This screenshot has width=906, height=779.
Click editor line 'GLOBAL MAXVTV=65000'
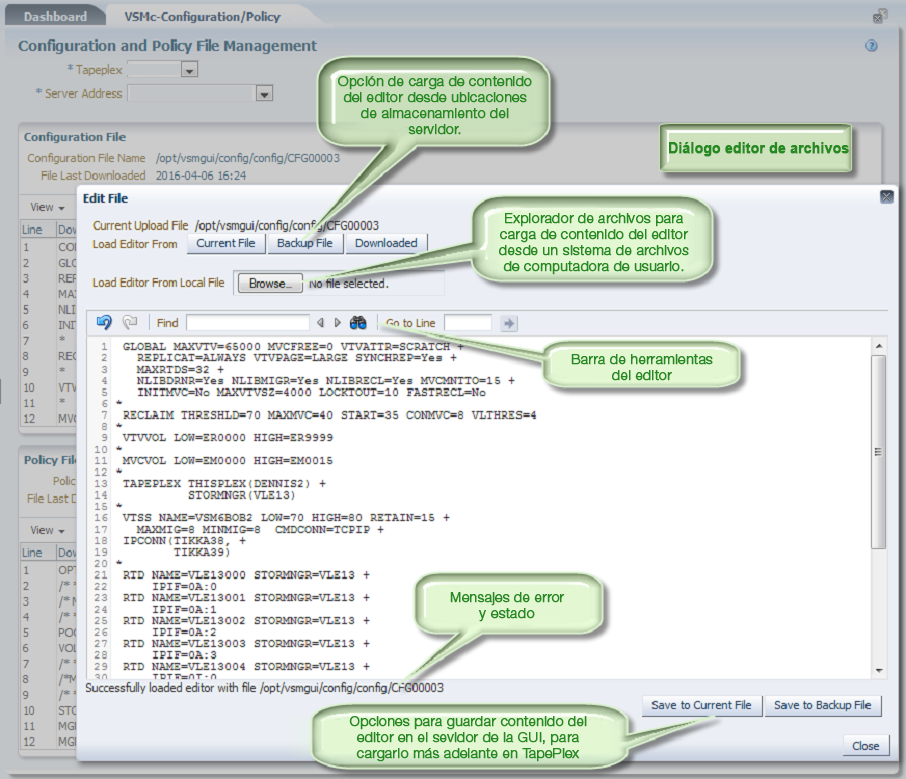(293, 346)
